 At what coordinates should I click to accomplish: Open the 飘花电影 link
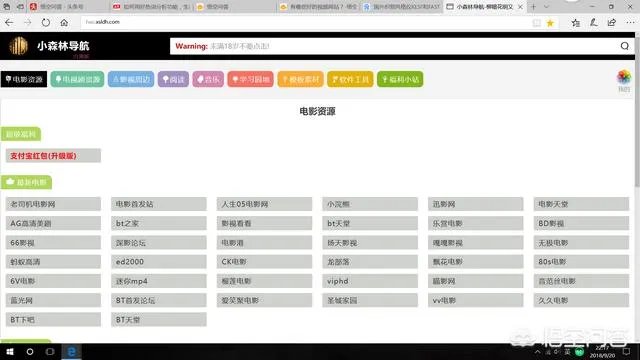click(476, 262)
